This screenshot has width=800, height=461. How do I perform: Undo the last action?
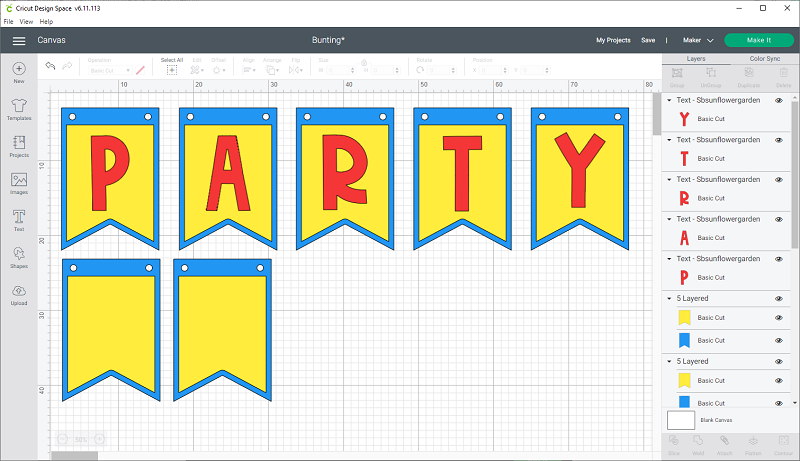(x=51, y=66)
